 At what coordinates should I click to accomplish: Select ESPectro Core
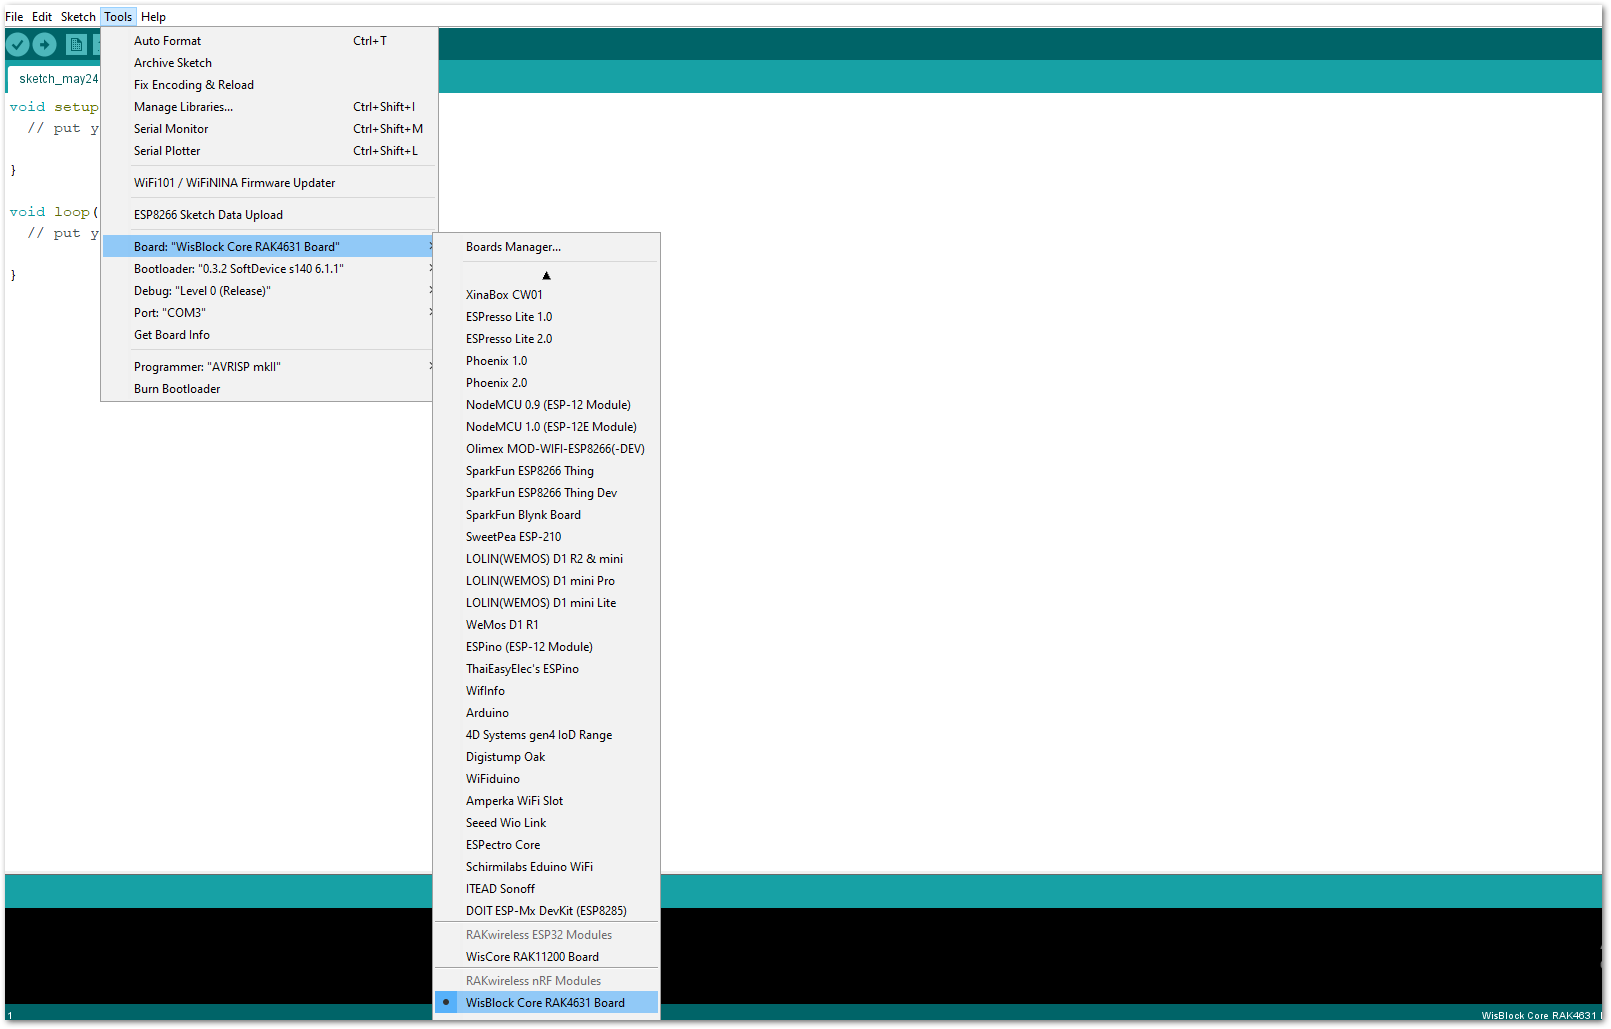pyautogui.click(x=546, y=845)
